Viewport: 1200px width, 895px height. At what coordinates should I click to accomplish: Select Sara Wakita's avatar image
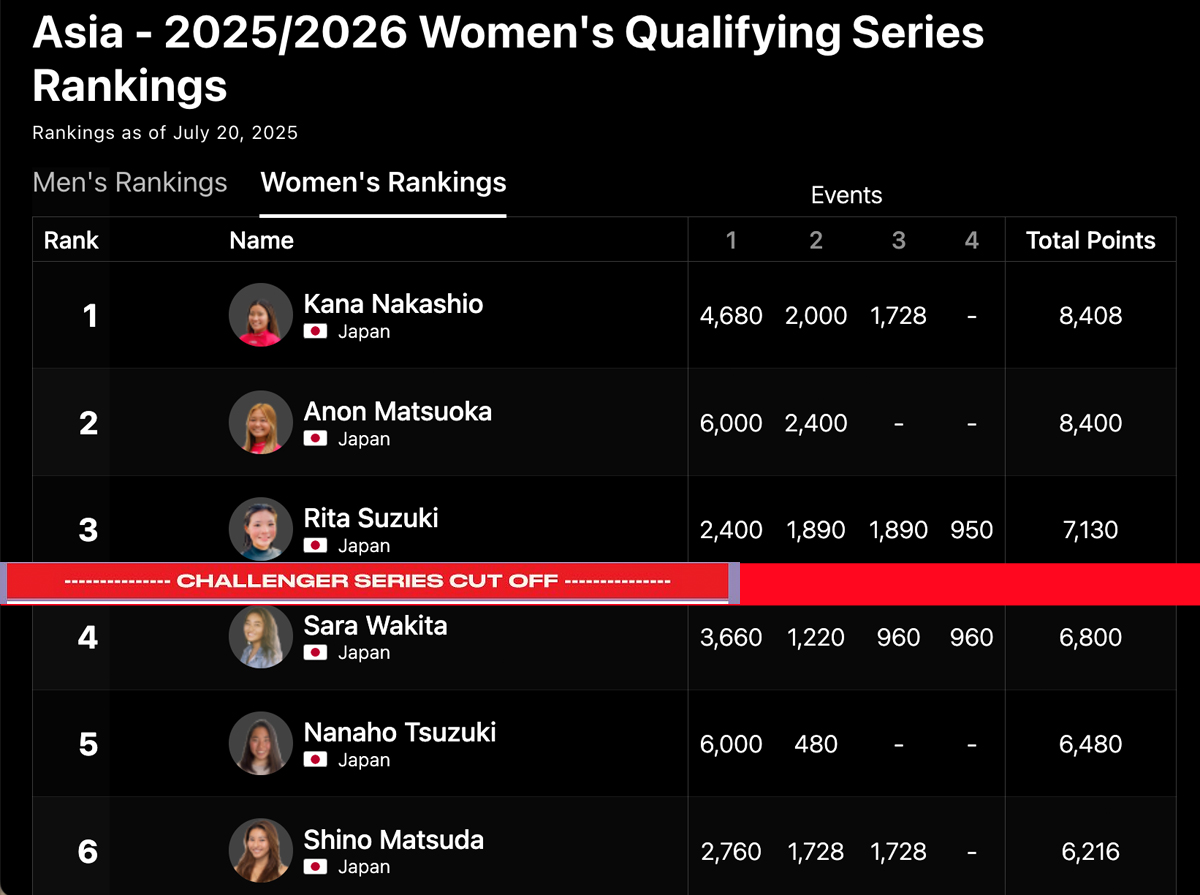tap(260, 637)
